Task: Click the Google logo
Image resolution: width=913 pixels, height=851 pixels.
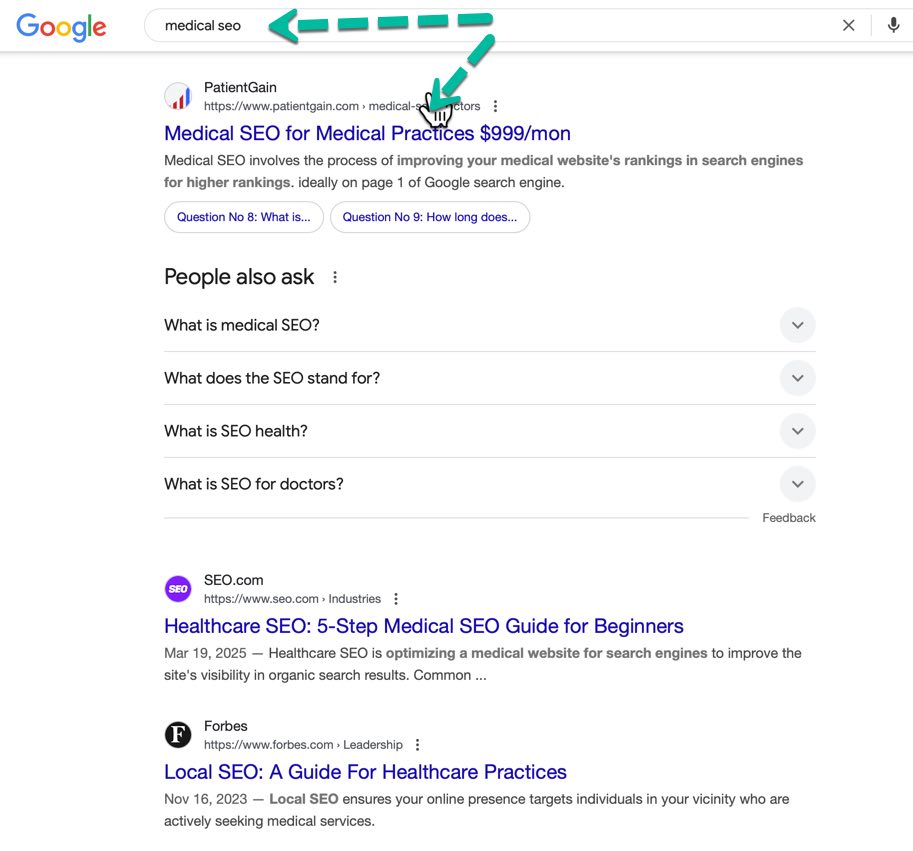Action: [61, 27]
